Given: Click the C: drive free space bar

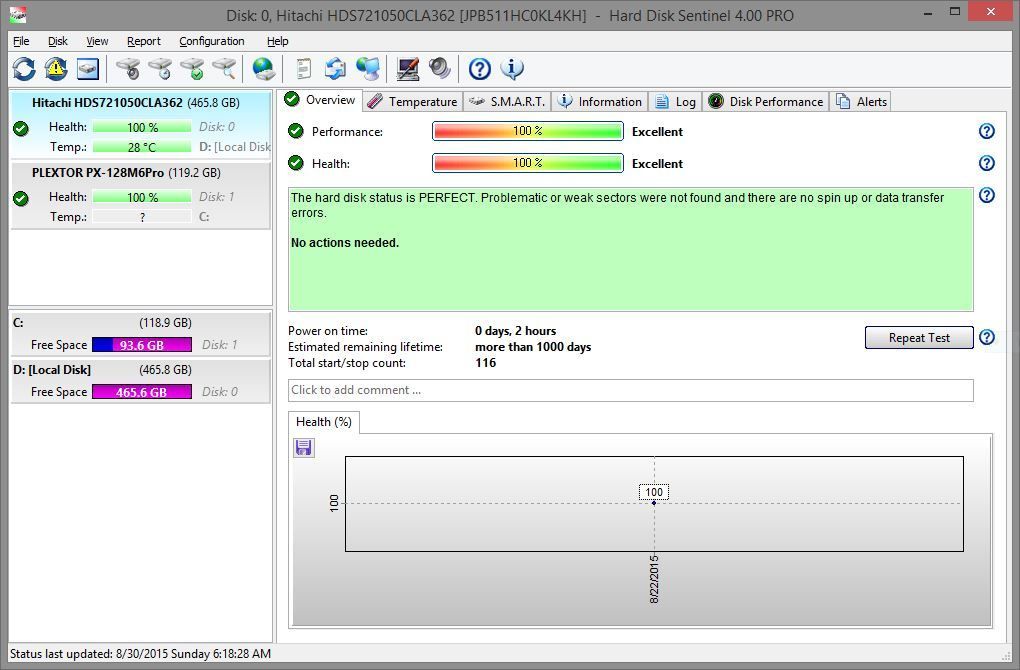Looking at the screenshot, I should pyautogui.click(x=141, y=345).
